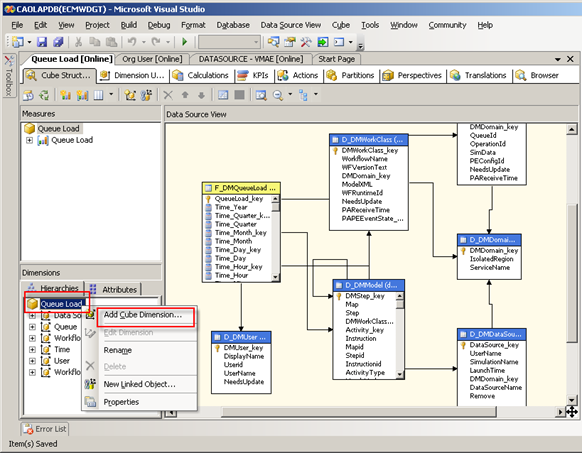
Task: Open the Perspectives tab
Action: click(412, 75)
